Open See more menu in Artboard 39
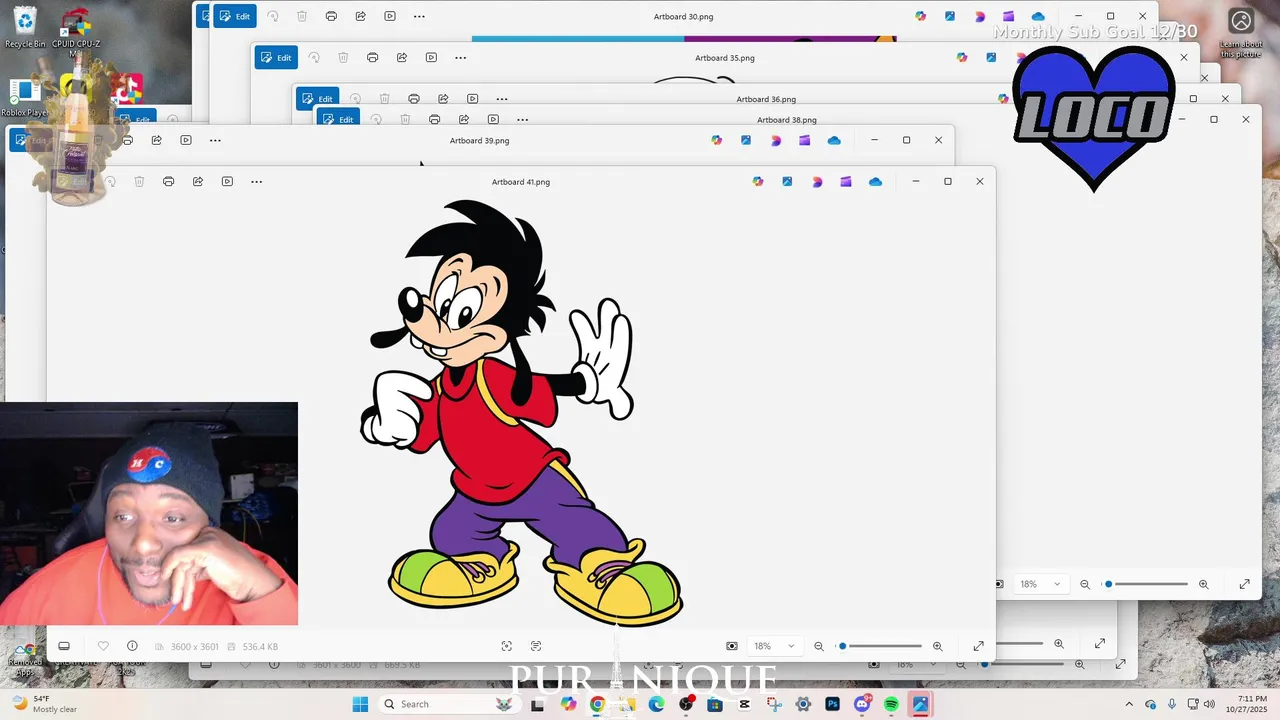The width and height of the screenshot is (1280, 720). [215, 140]
